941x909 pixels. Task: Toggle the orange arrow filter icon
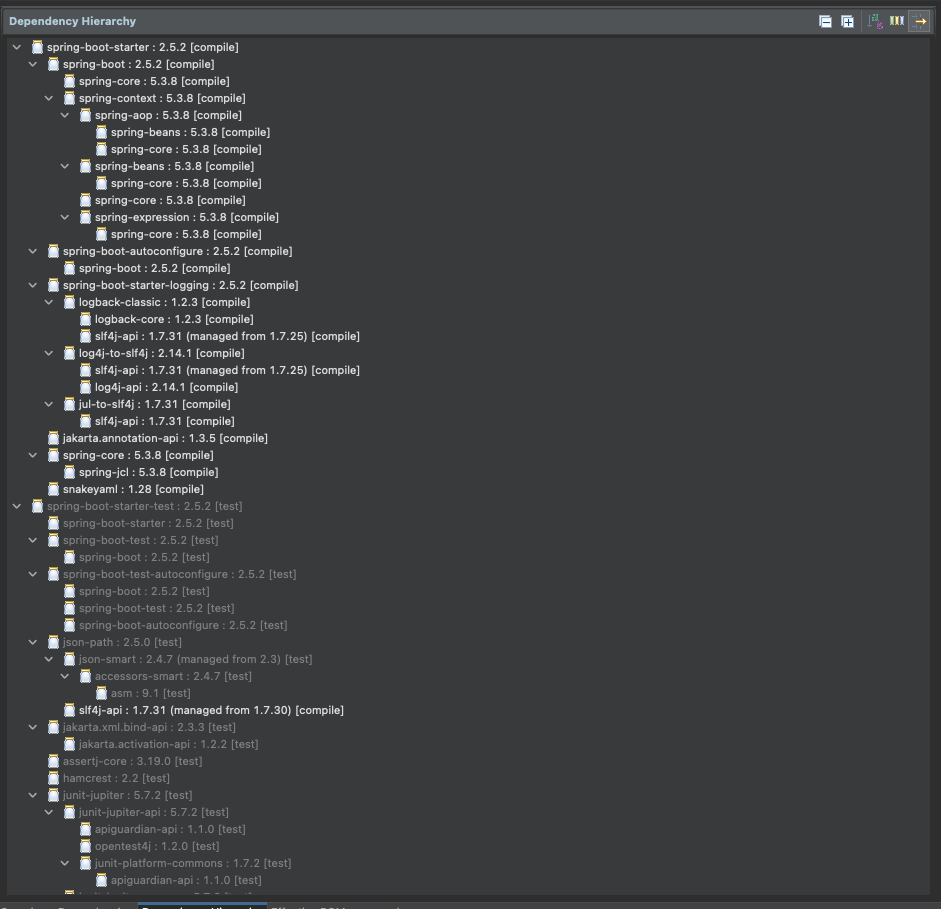coord(919,22)
